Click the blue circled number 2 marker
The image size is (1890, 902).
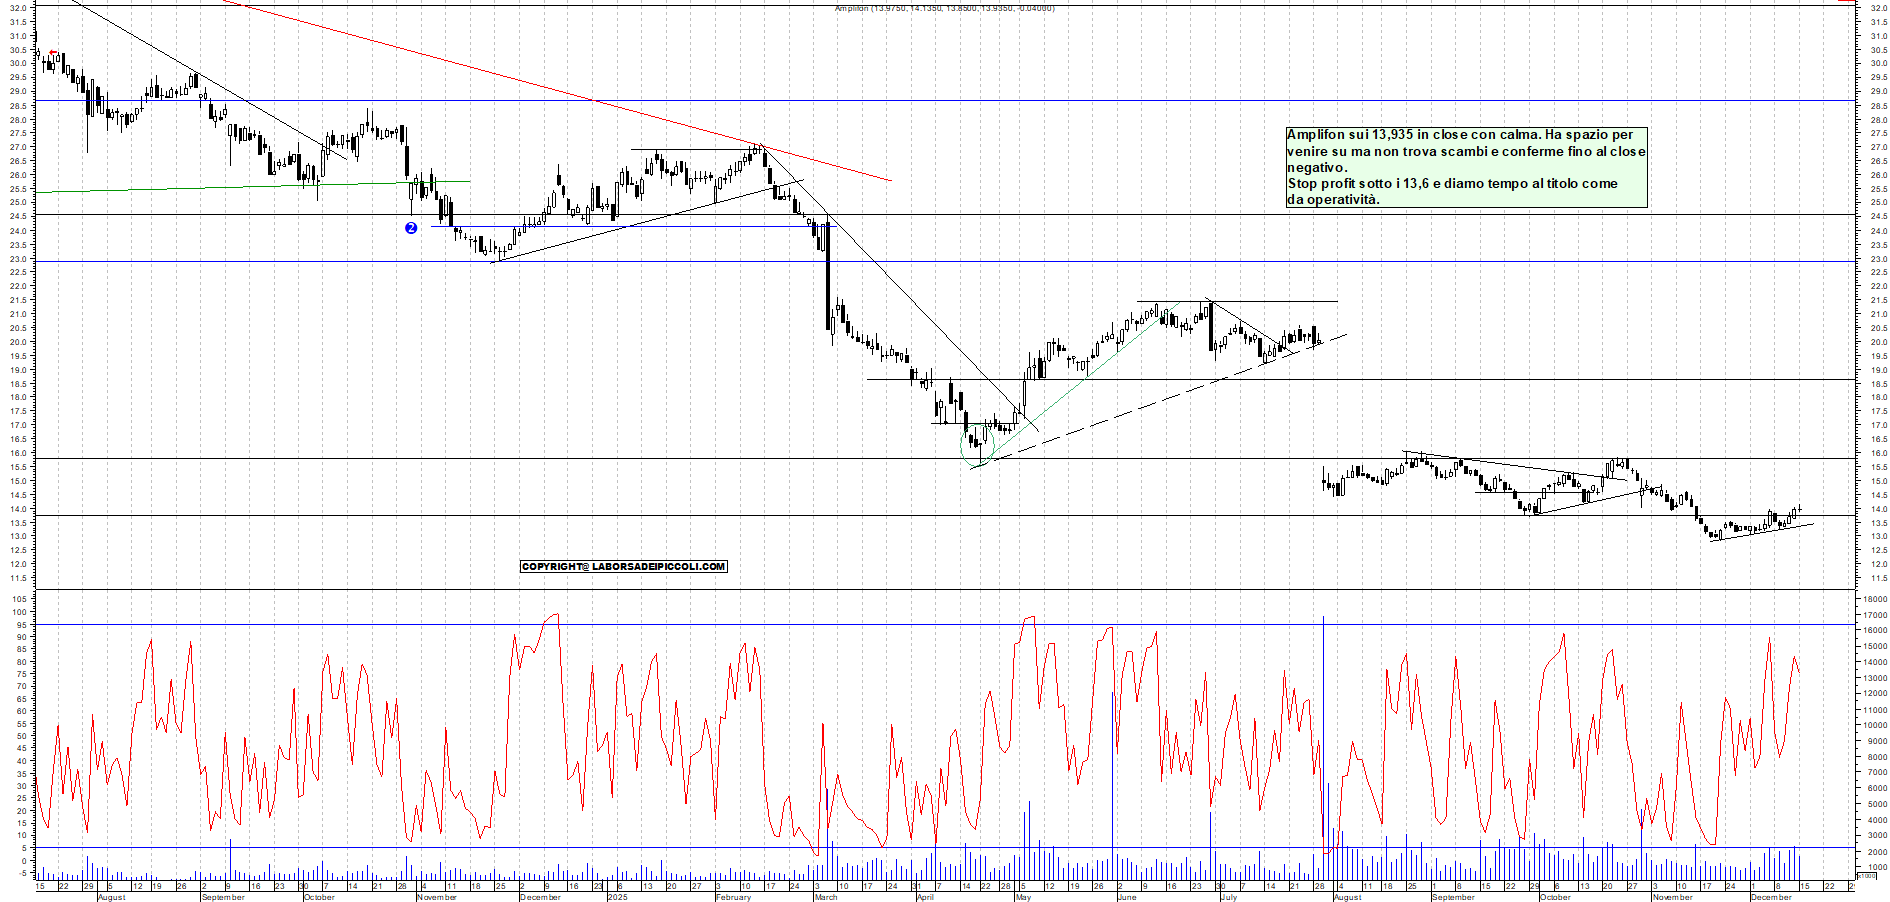pos(411,228)
